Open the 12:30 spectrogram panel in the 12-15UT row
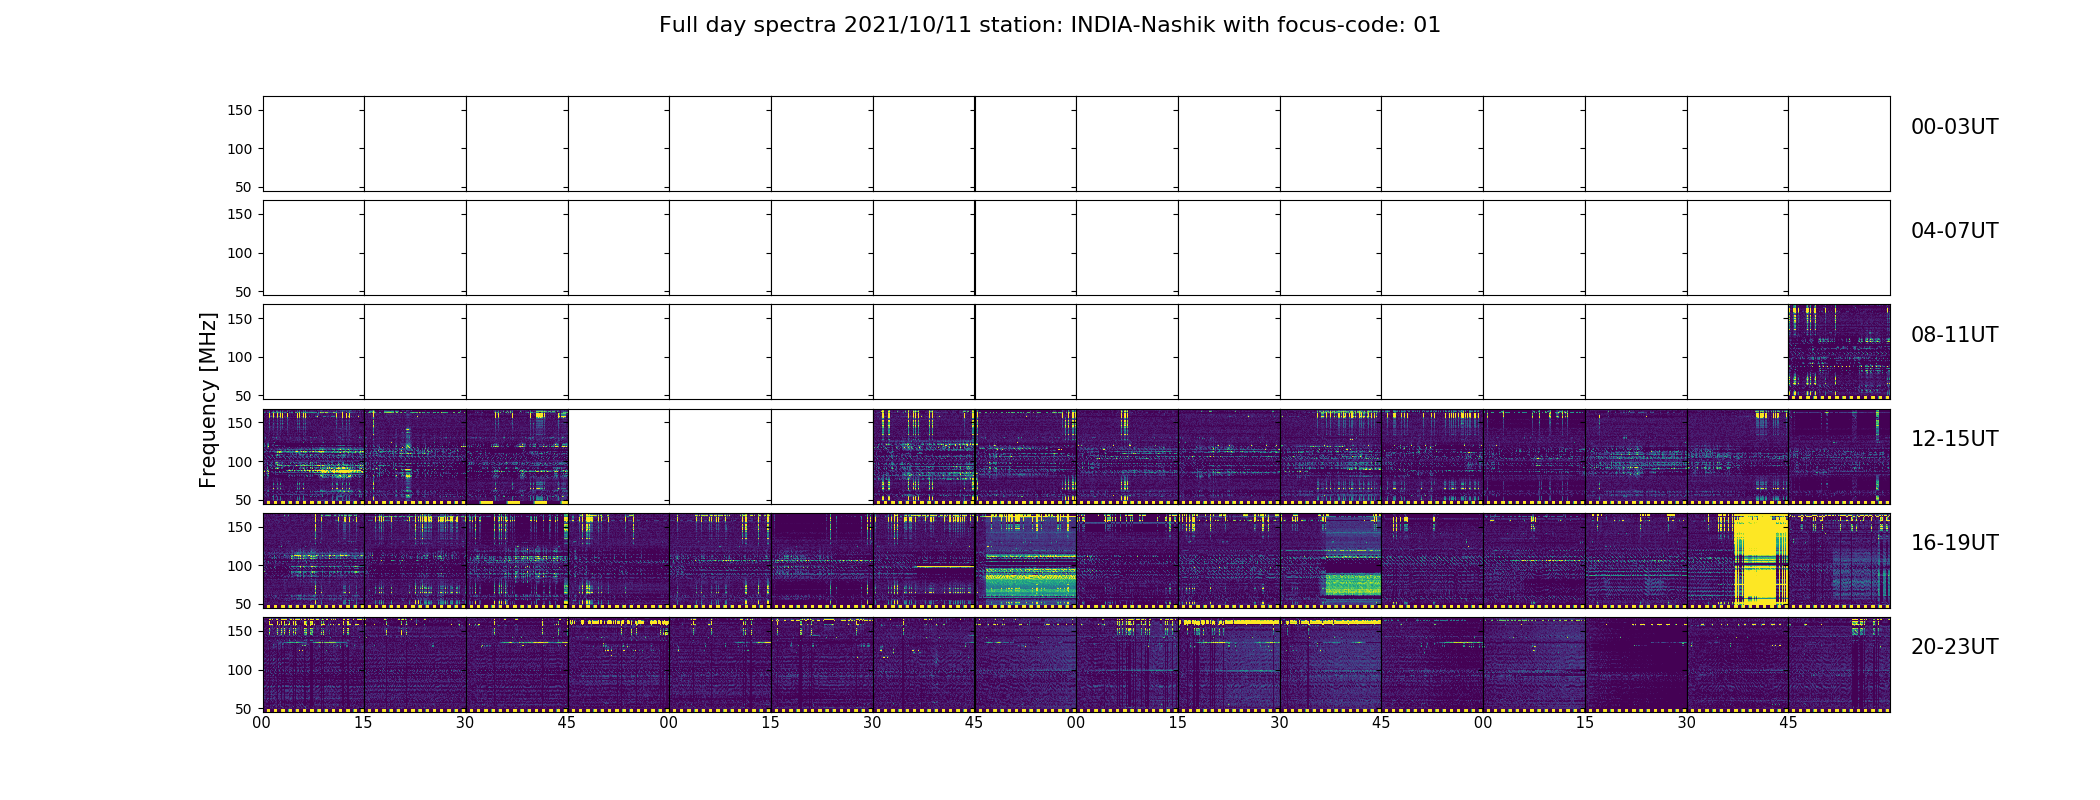Screen dimensions: 2100x800 (517, 456)
